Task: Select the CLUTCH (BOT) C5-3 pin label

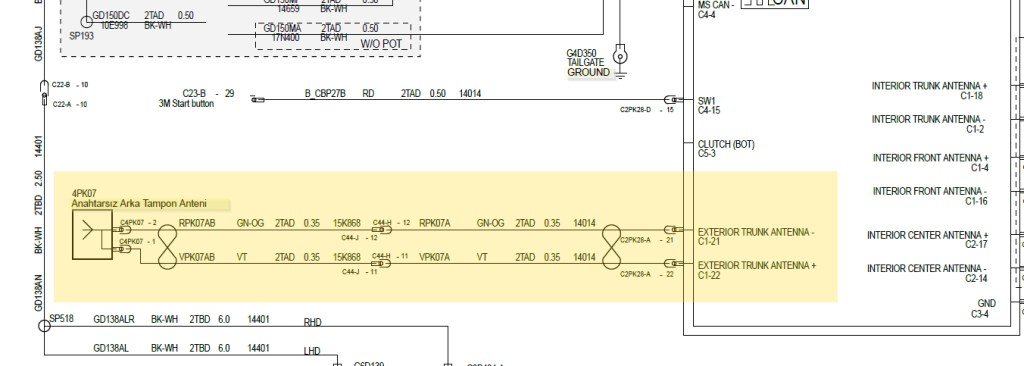Action: [726, 149]
